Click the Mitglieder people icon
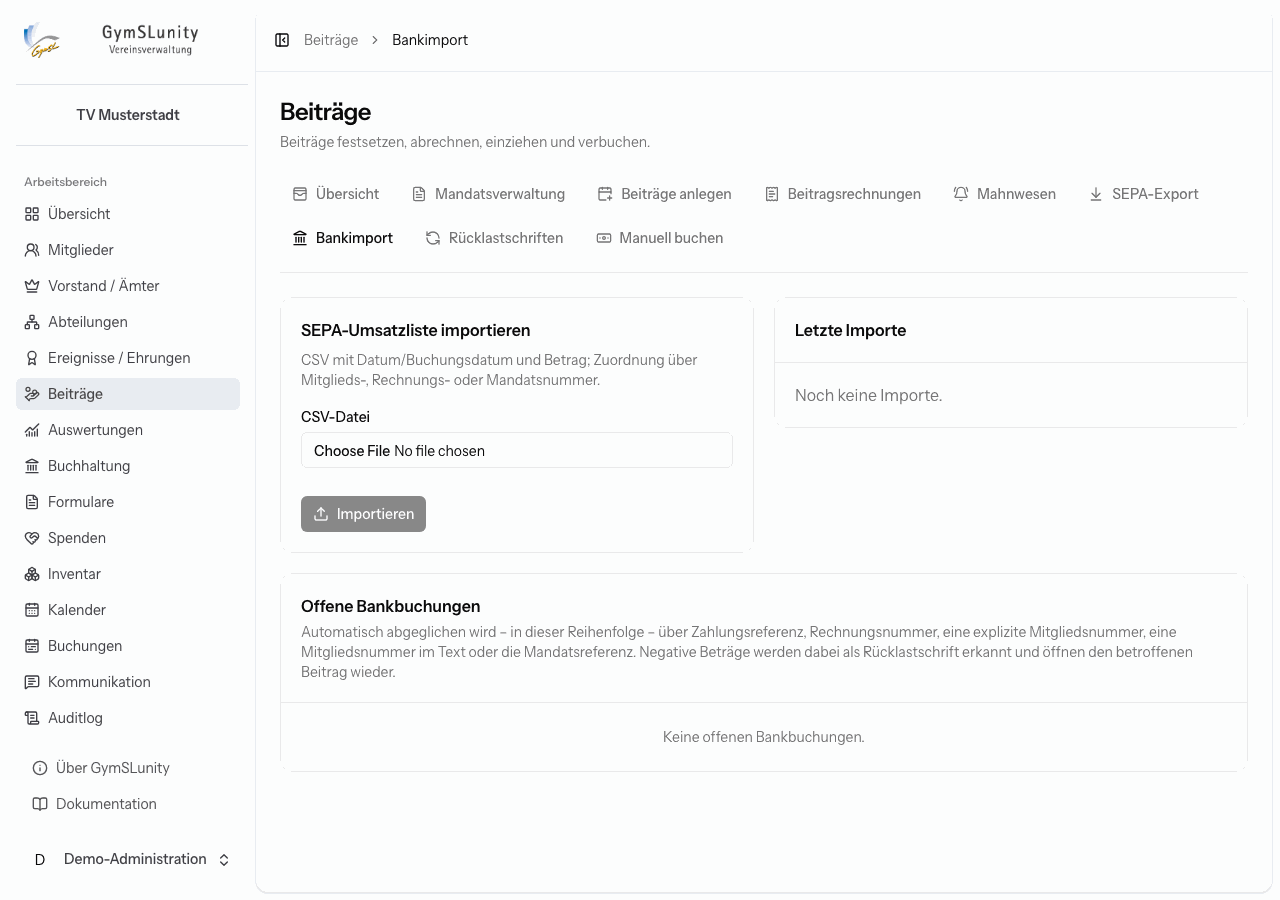Viewport: 1280px width, 900px height. [32, 250]
